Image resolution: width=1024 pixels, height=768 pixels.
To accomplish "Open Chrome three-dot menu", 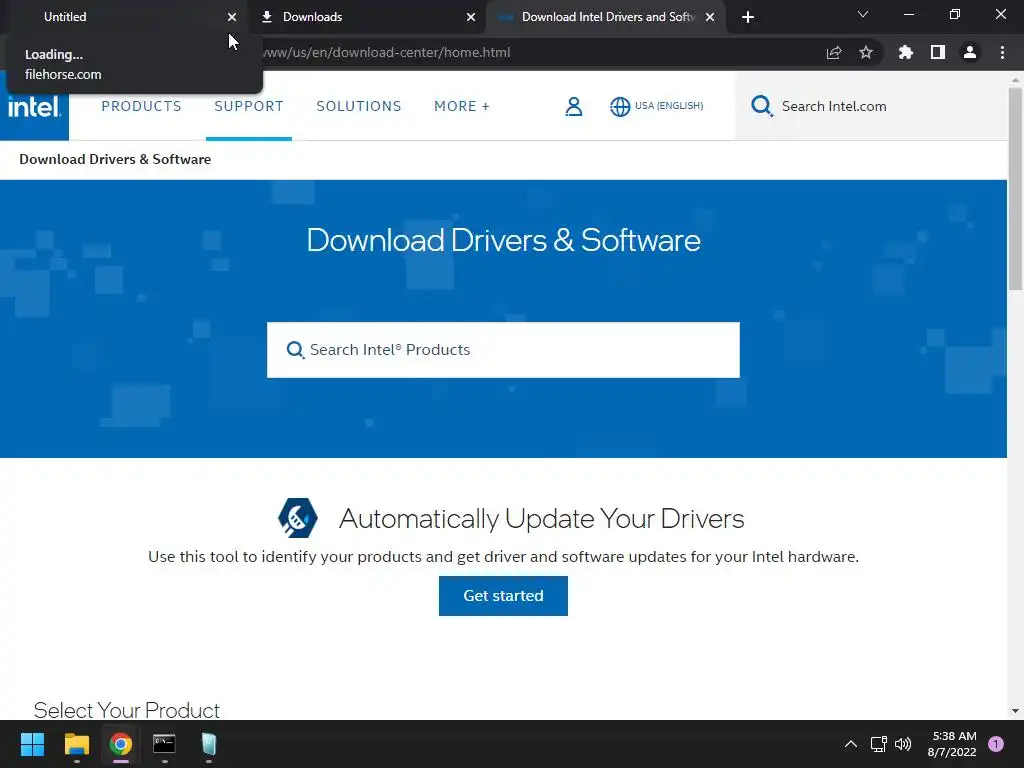I will coord(1002,52).
